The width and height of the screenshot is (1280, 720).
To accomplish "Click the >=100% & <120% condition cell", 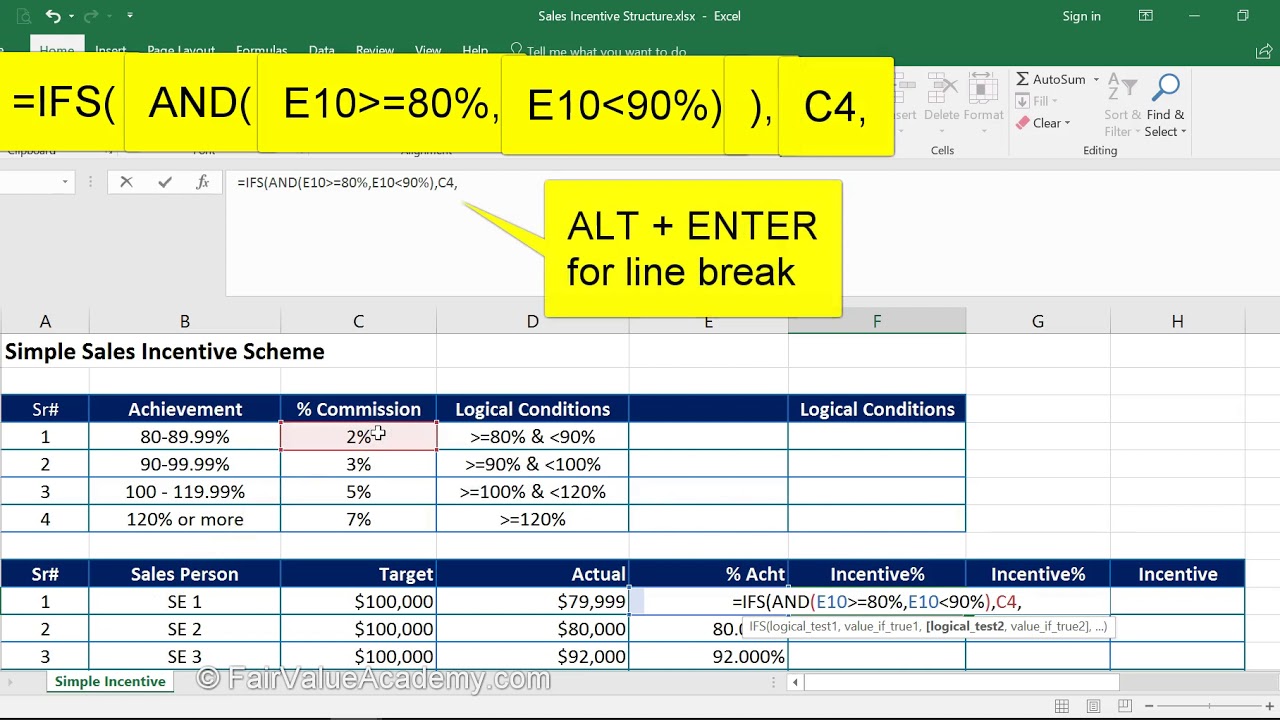I will pos(532,492).
